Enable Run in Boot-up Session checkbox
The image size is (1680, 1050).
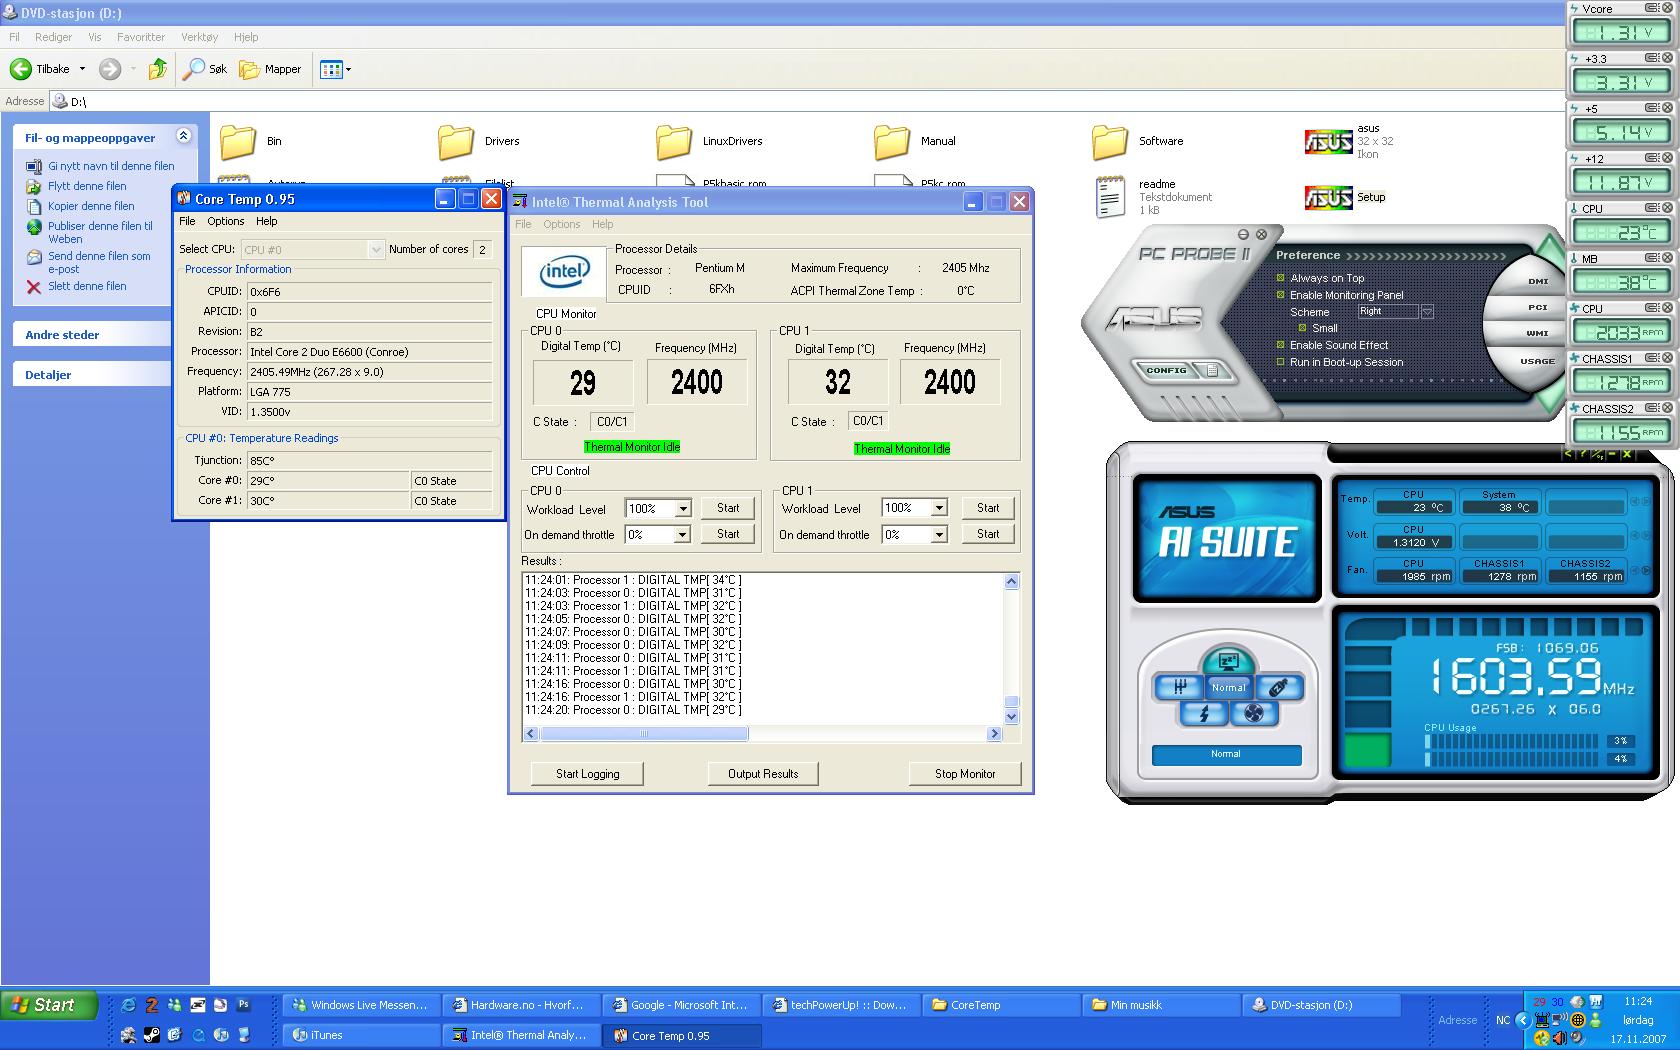1280,362
